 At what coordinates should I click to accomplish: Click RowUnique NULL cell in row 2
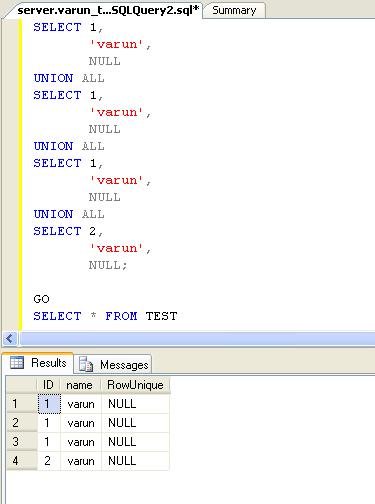(x=135, y=423)
